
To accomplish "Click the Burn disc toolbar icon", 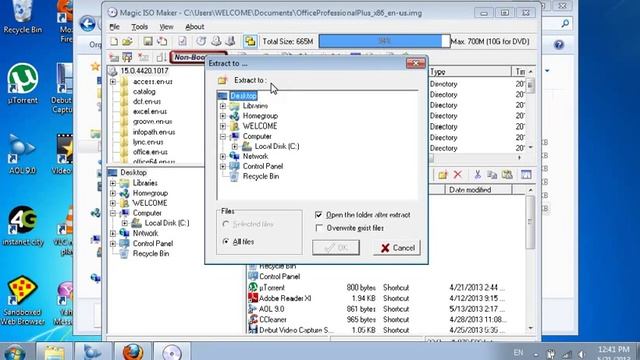I will tap(216, 41).
